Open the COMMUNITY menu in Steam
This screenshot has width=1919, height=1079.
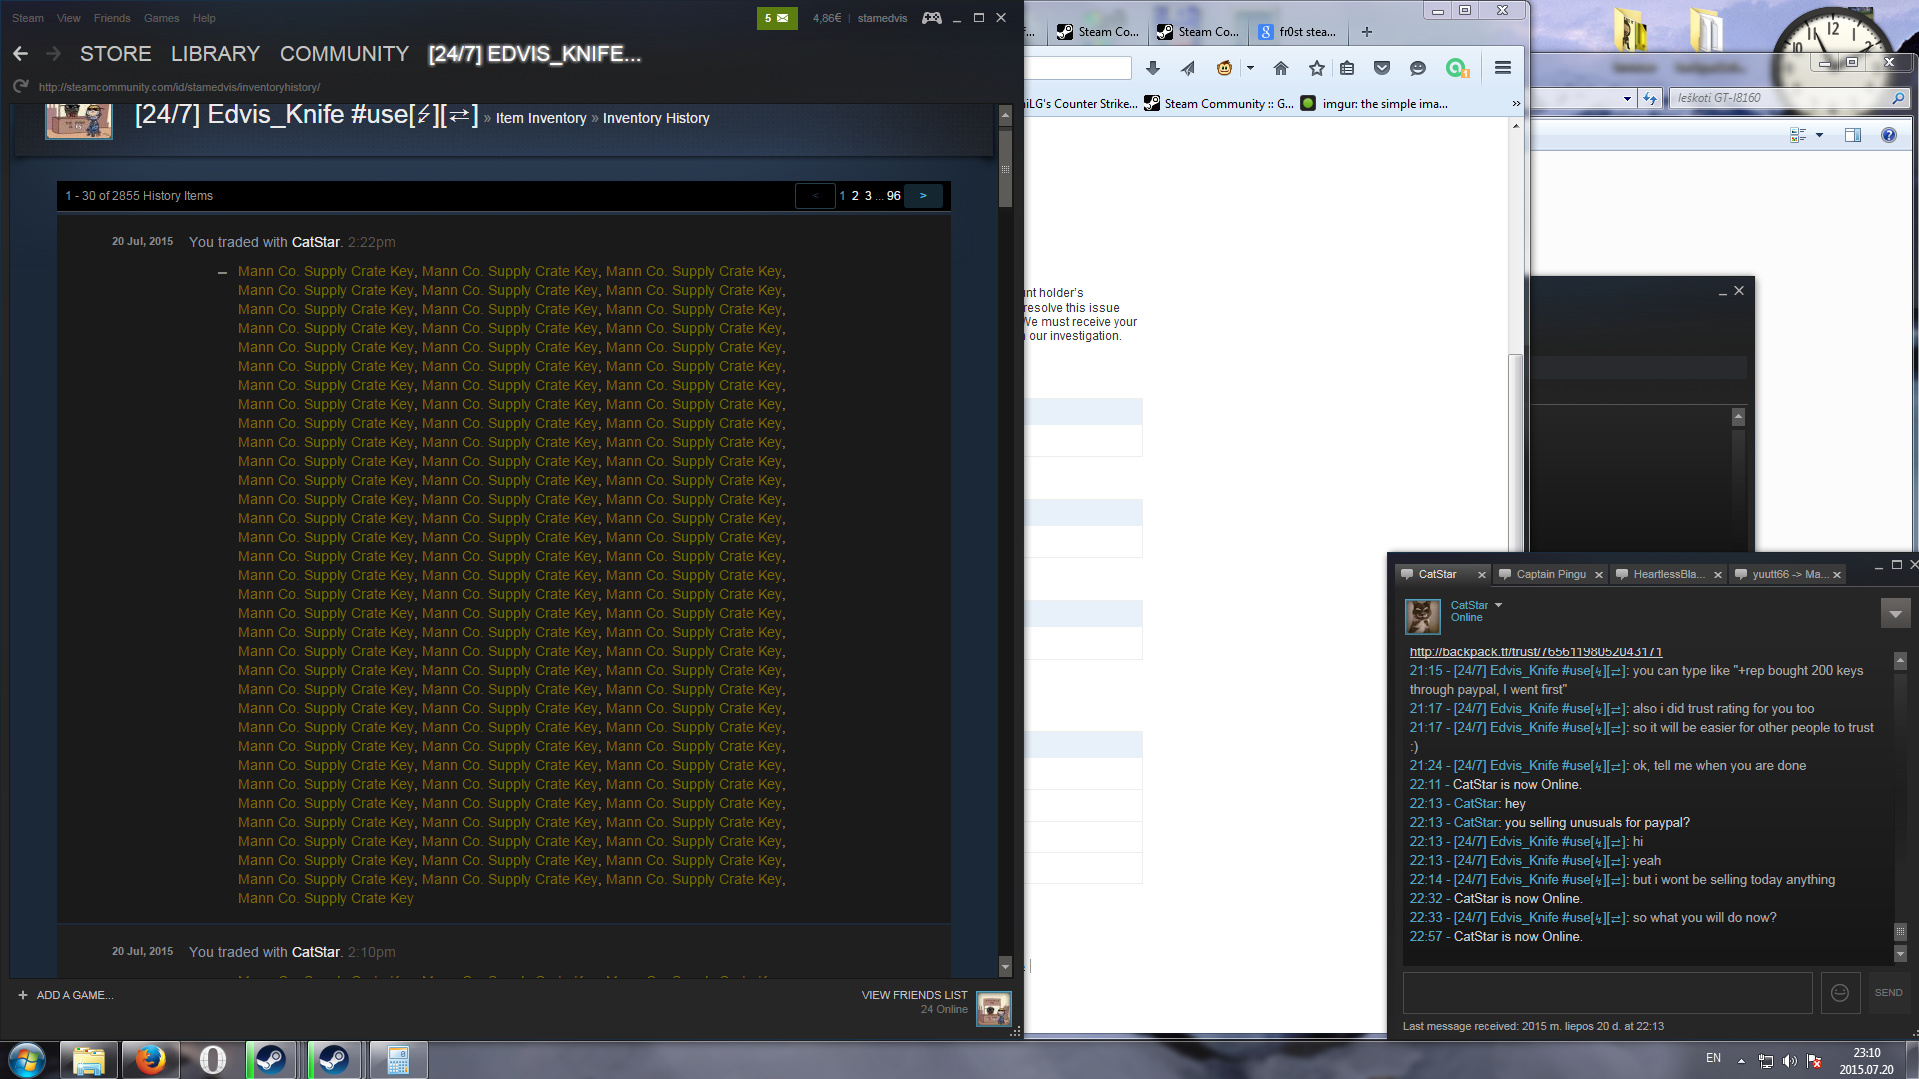pos(344,54)
